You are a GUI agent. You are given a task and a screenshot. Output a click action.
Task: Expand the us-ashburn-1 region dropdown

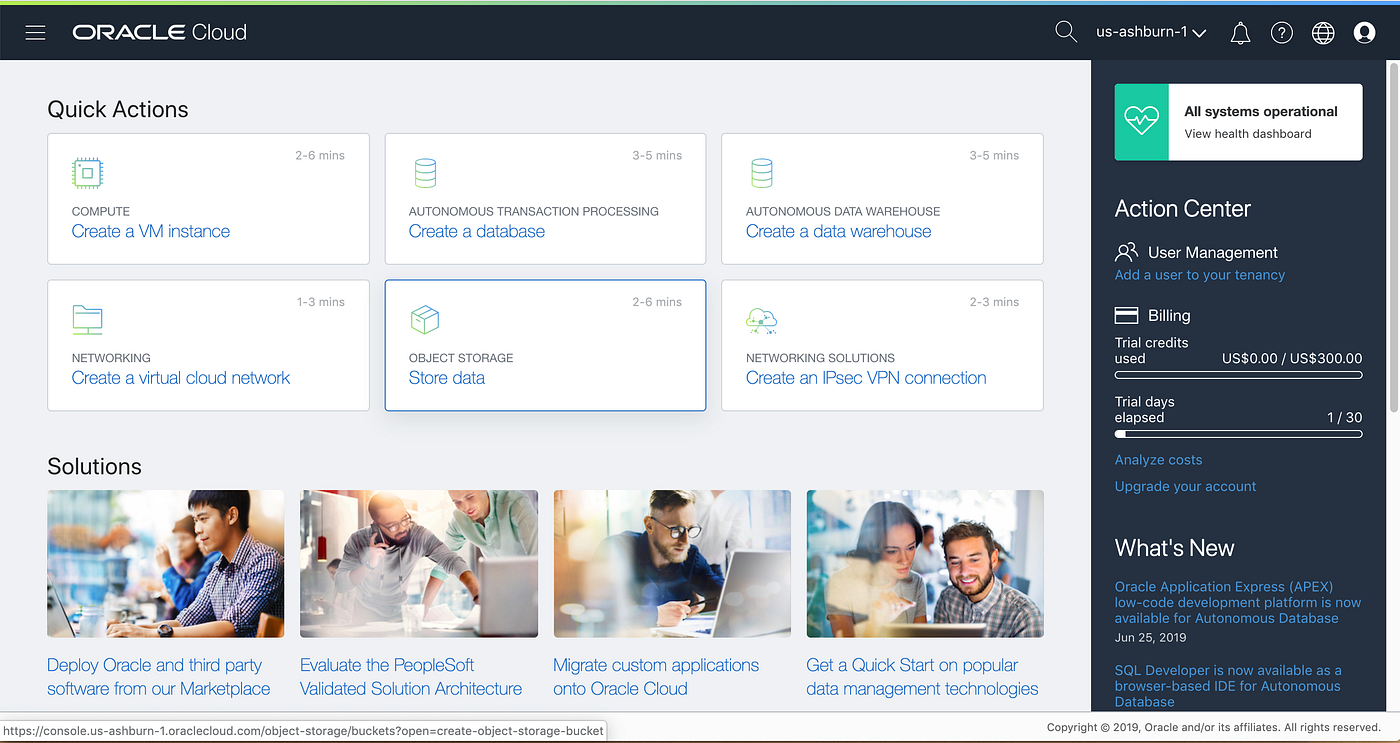1150,31
